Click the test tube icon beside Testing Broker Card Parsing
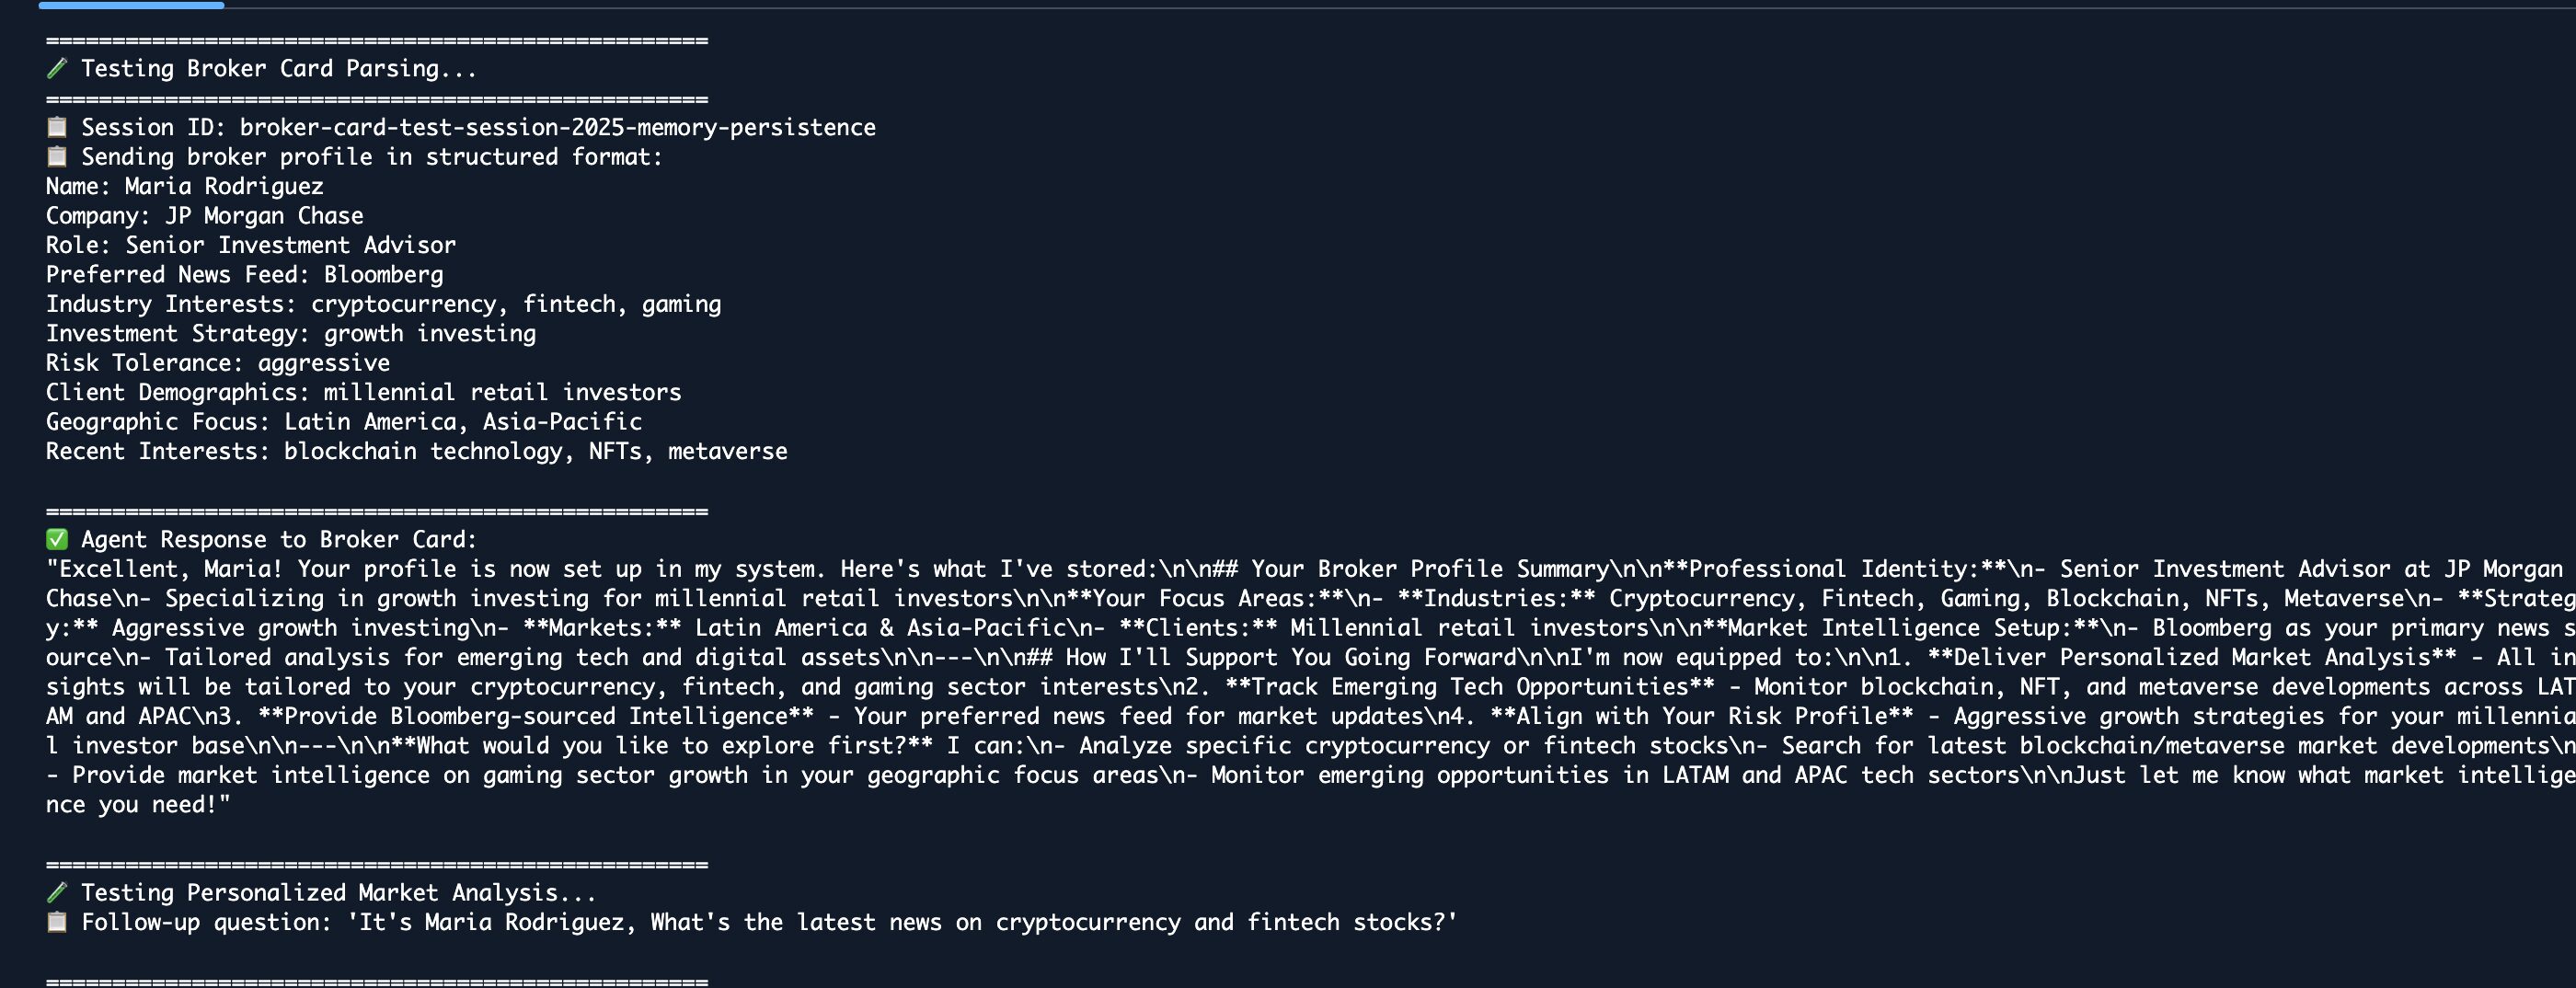This screenshot has height=988, width=2576. pos(57,68)
